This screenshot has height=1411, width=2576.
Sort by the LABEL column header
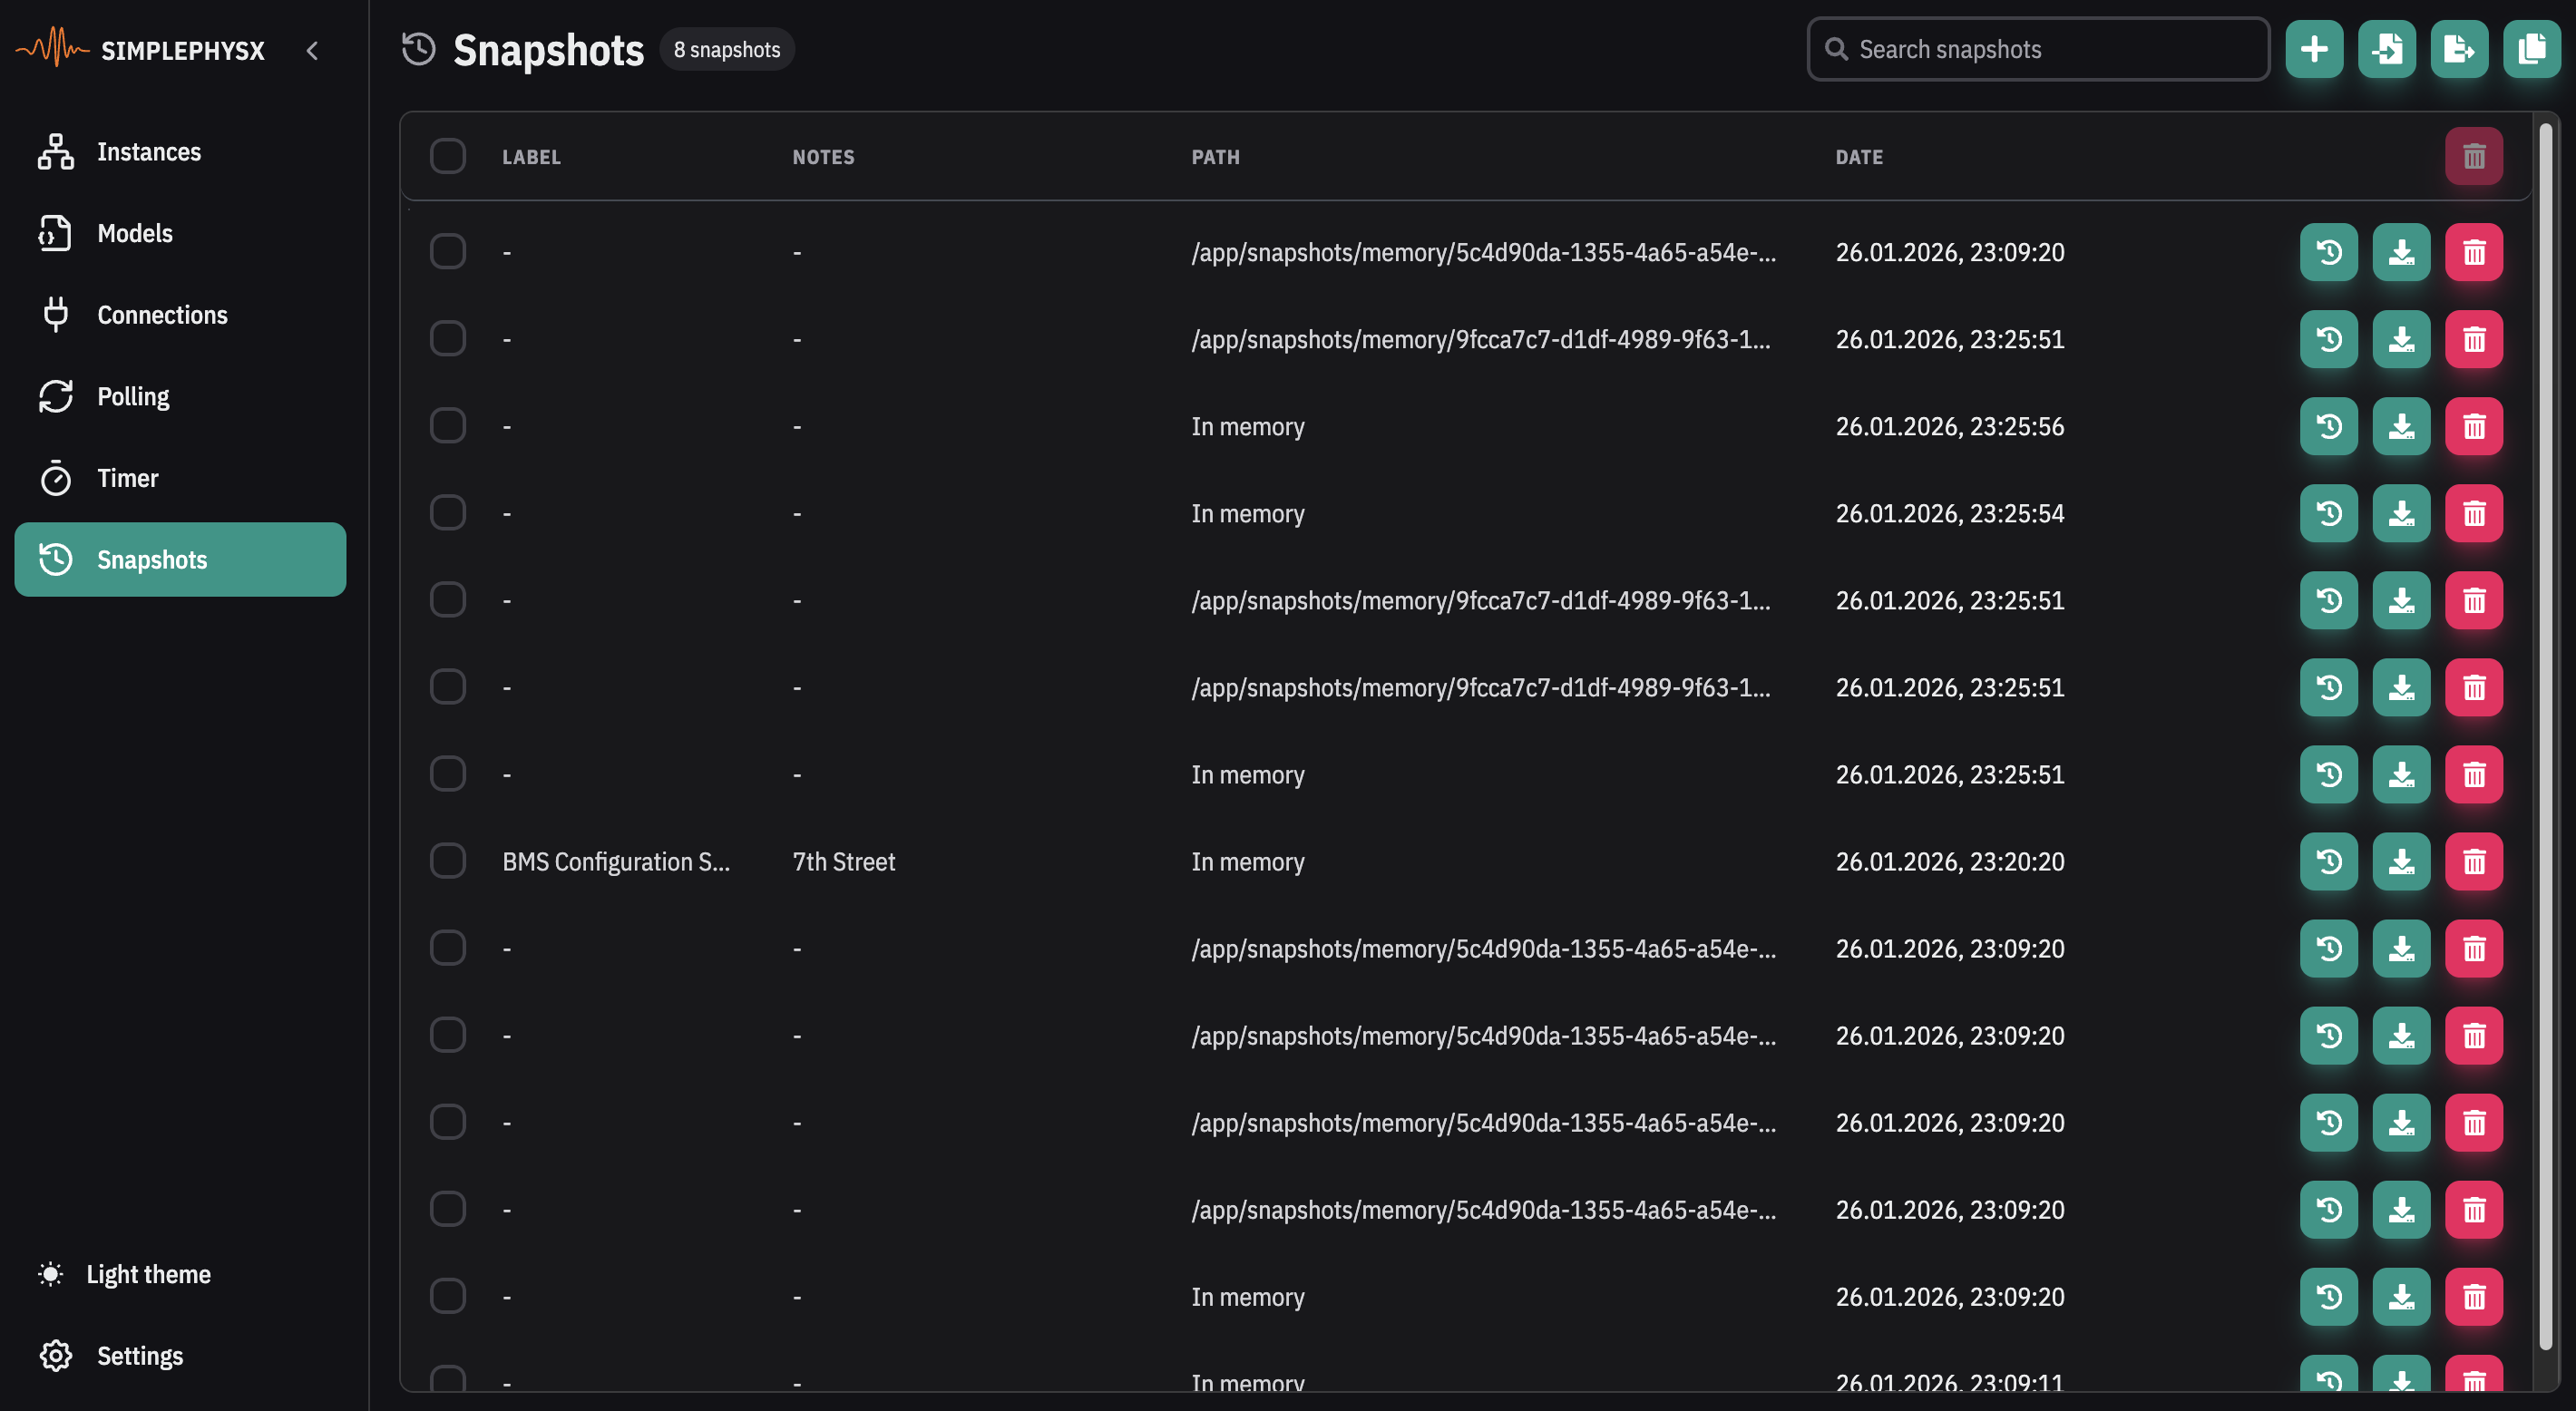(x=531, y=157)
